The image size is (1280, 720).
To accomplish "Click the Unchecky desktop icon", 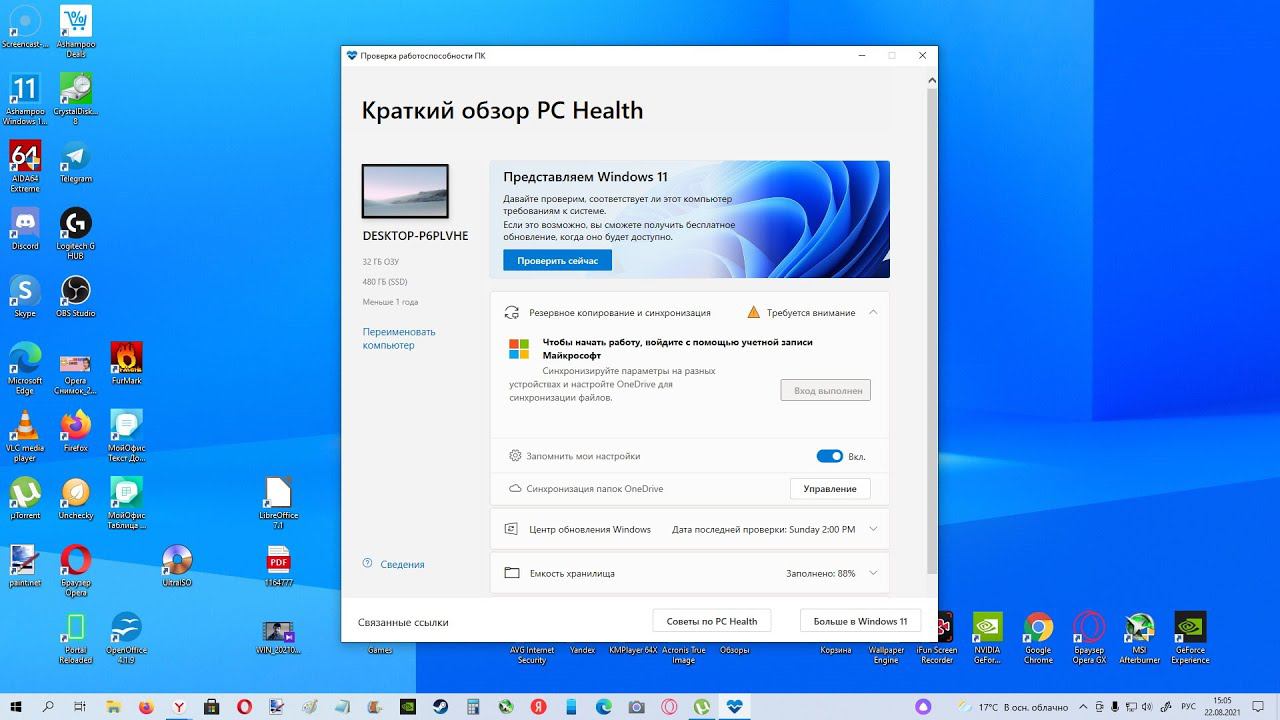I will click(75, 498).
